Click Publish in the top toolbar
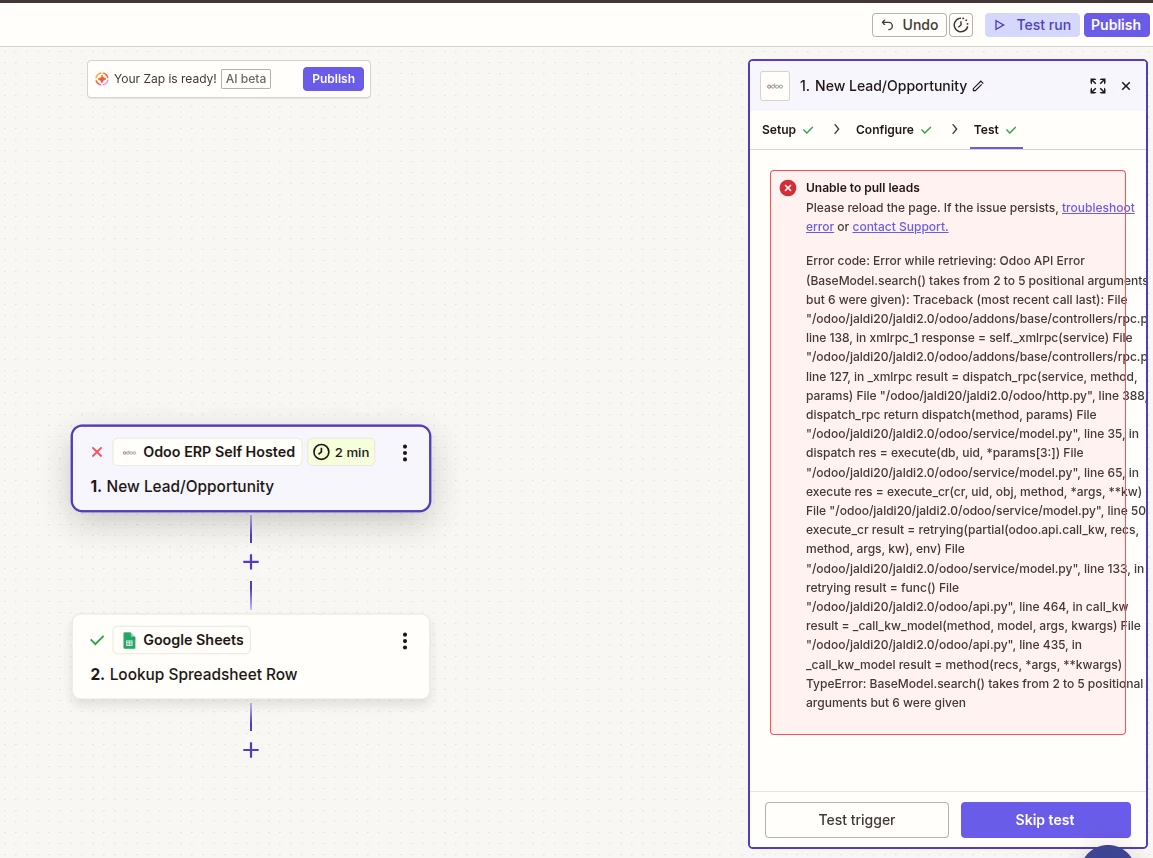 pyautogui.click(x=1115, y=25)
